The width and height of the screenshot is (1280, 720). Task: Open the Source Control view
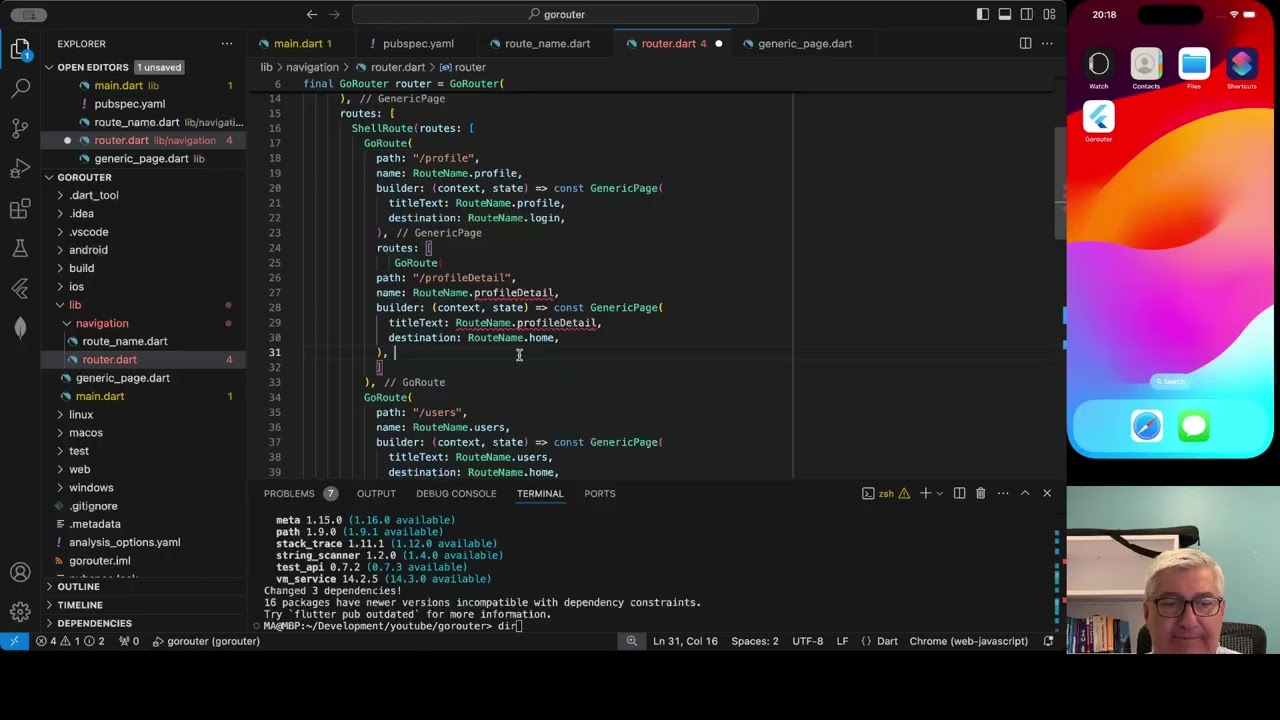tap(20, 128)
